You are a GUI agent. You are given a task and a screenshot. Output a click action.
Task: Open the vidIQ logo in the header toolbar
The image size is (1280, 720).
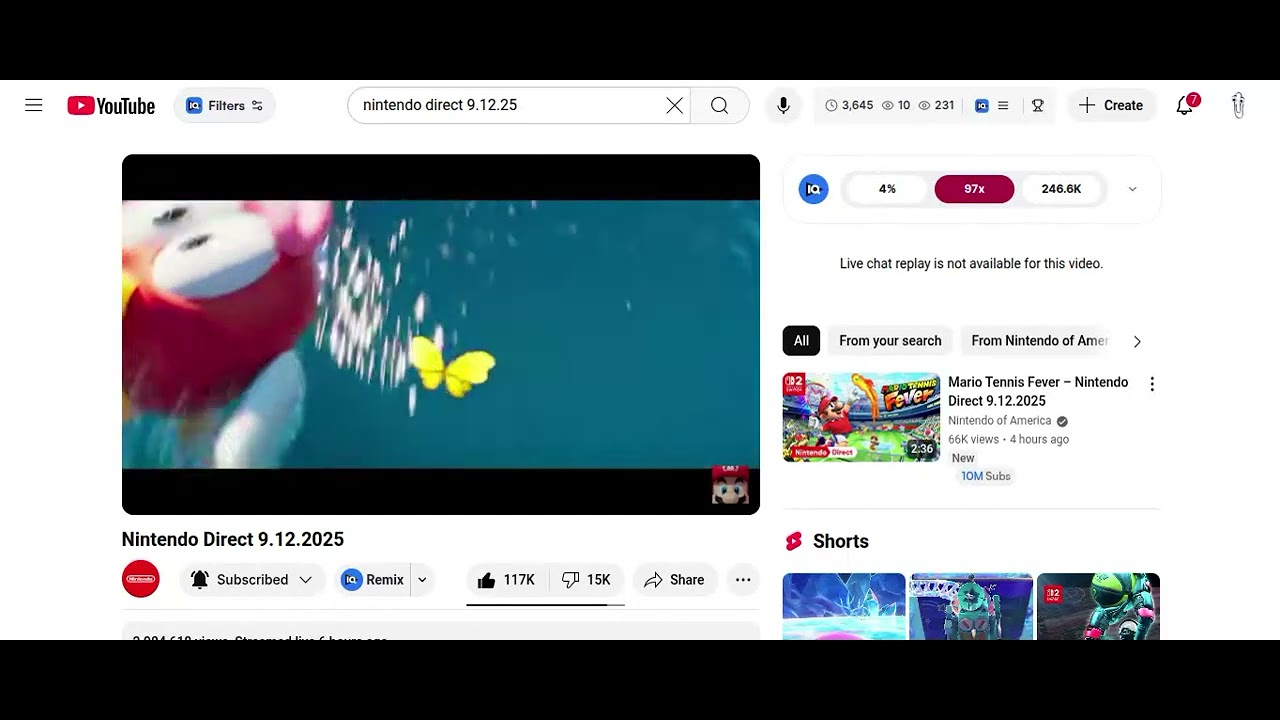982,105
